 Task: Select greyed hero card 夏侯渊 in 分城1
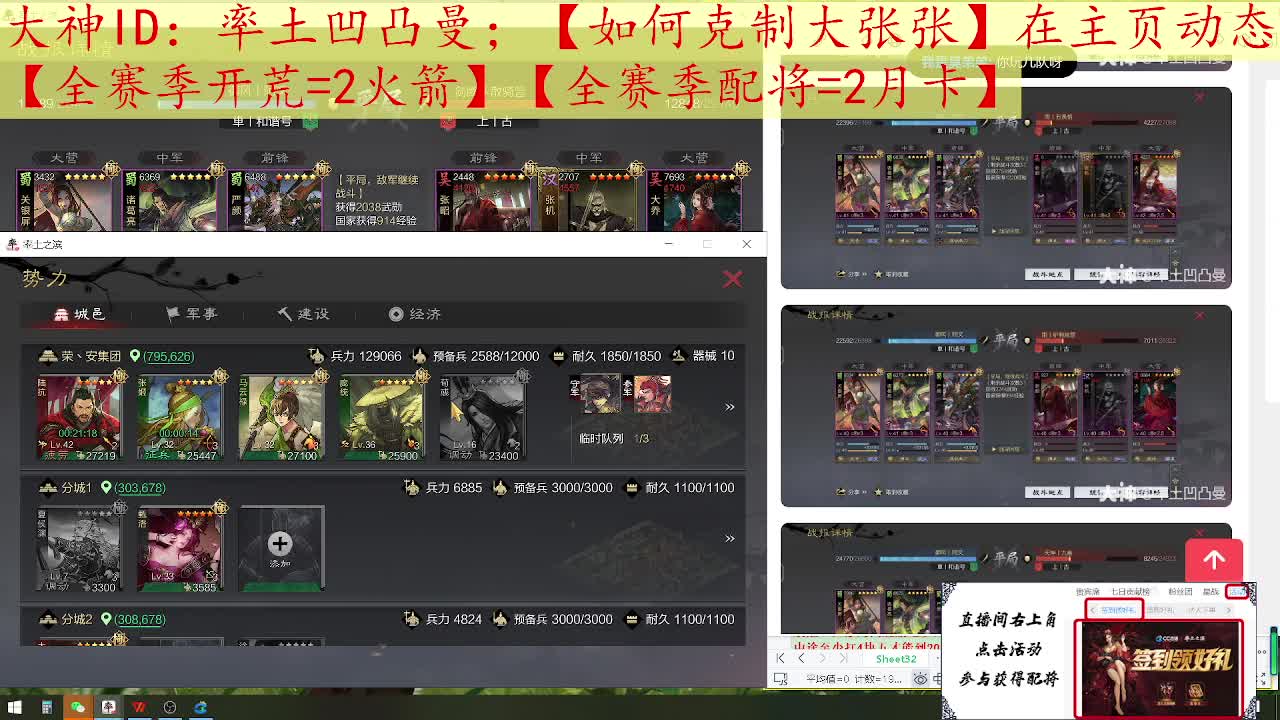click(80, 549)
